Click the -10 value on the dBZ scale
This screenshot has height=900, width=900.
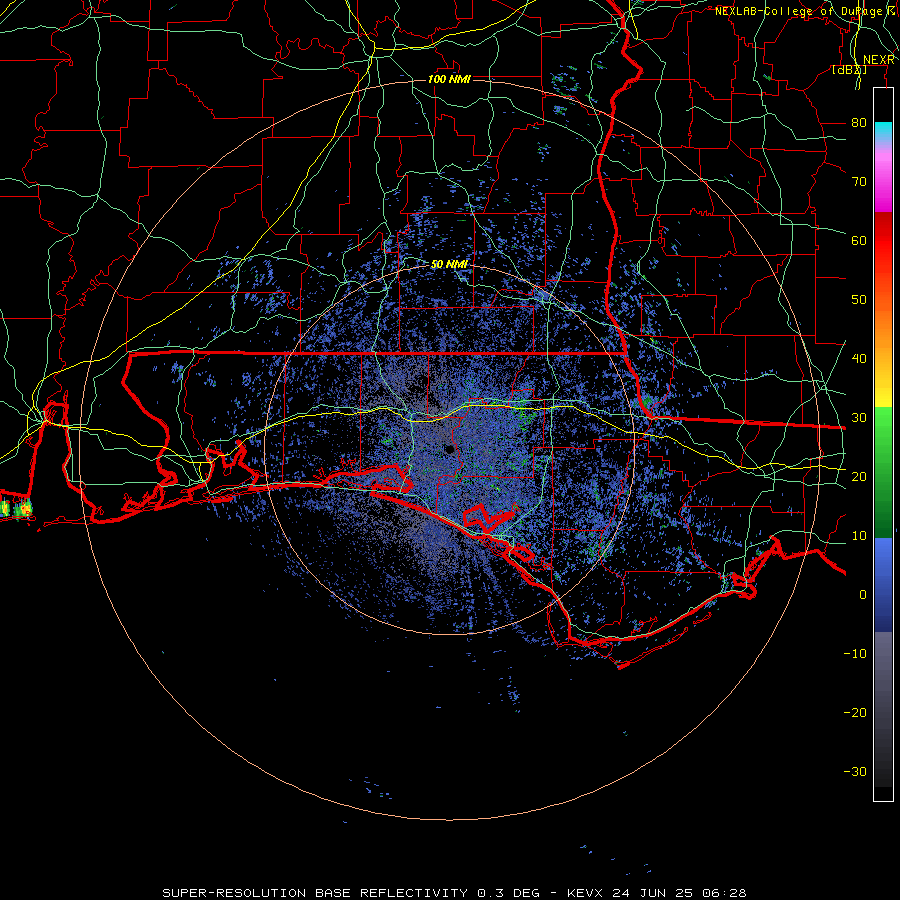point(855,654)
